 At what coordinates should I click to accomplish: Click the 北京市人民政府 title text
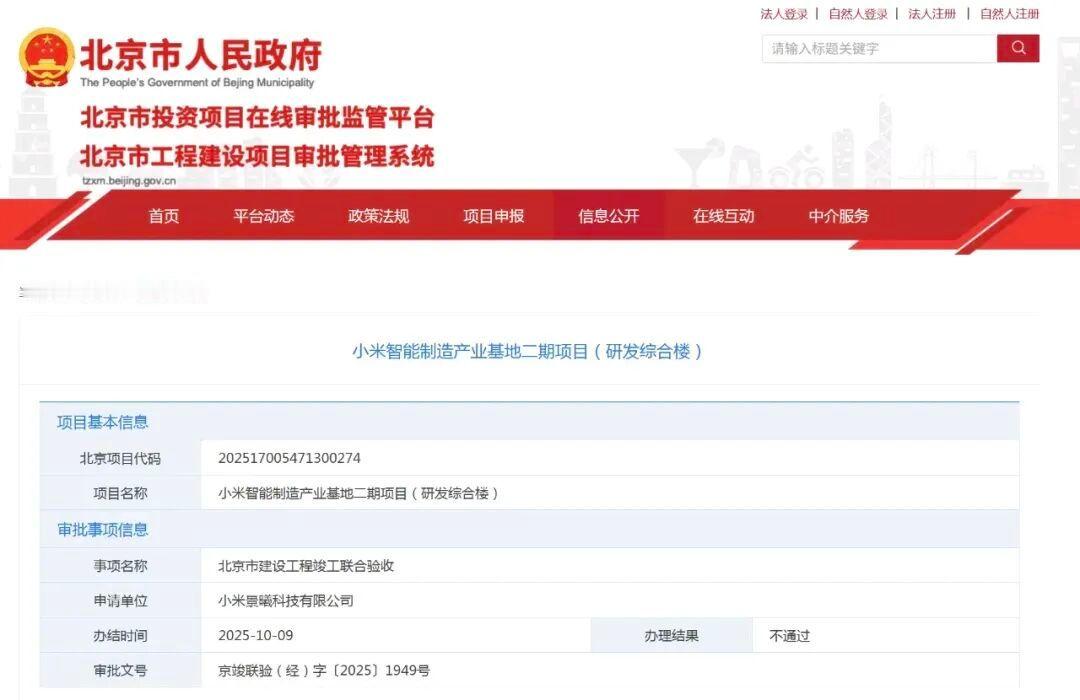[201, 55]
